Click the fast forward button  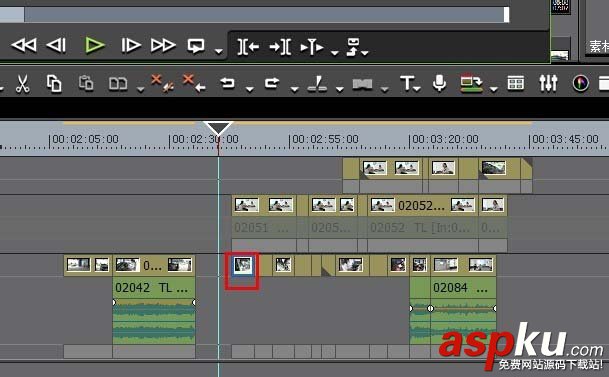[x=163, y=45]
